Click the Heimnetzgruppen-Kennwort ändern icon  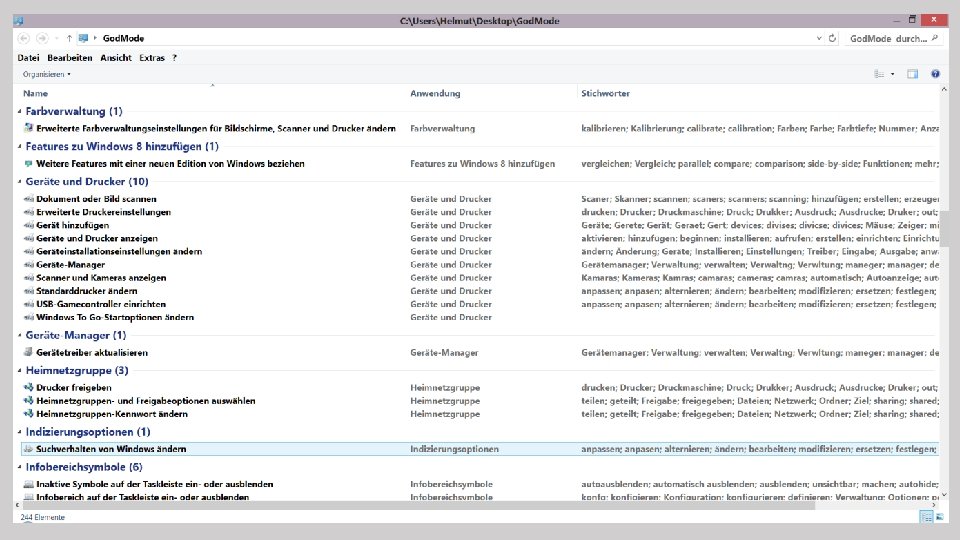28,413
